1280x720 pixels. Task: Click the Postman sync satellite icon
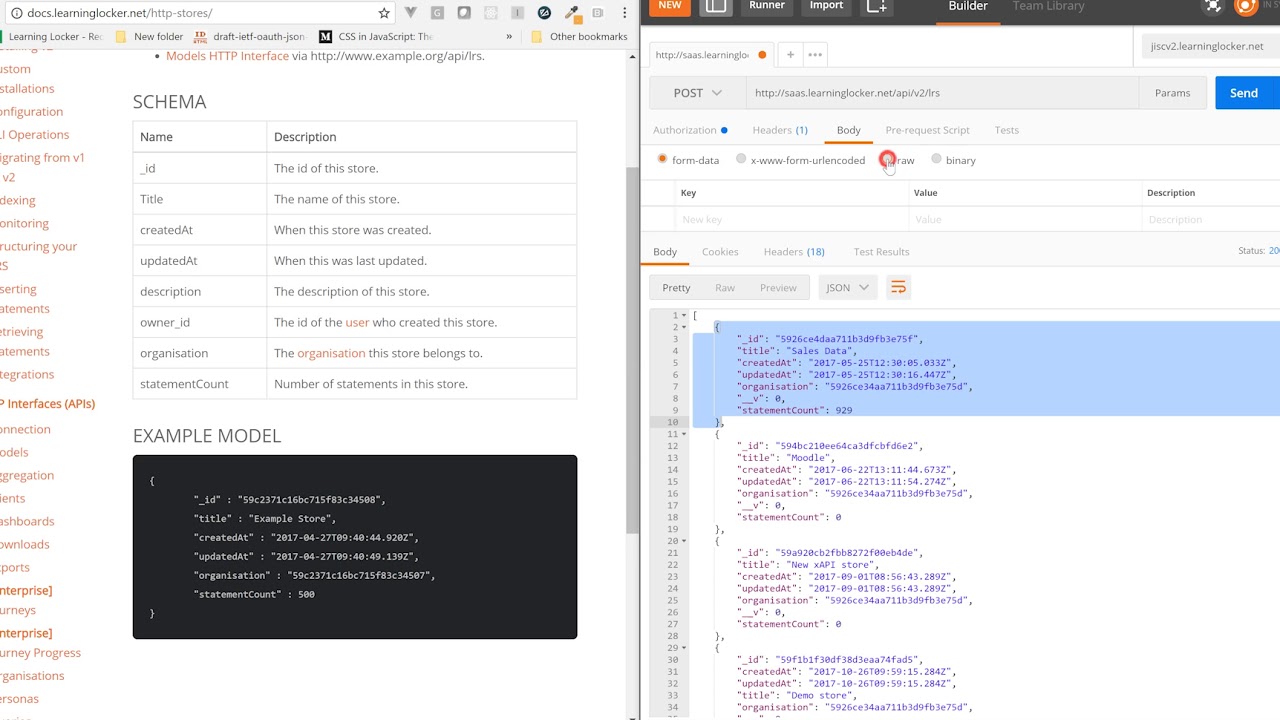[x=1213, y=6]
